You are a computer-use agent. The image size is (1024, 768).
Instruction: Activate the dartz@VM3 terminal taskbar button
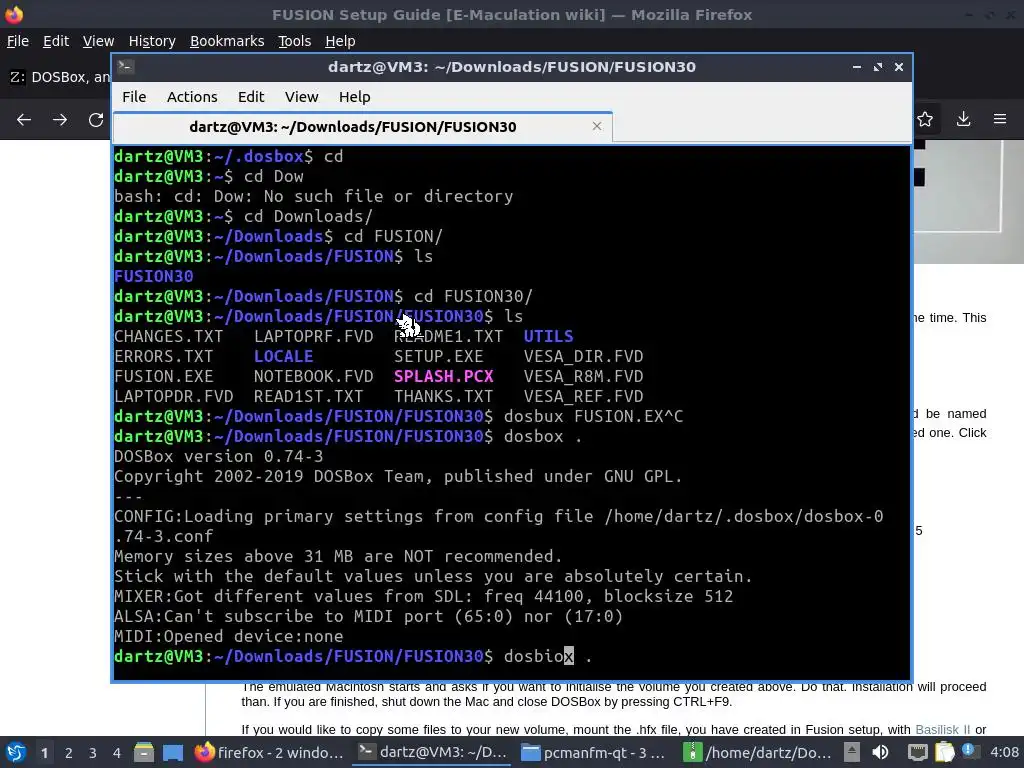coord(432,752)
